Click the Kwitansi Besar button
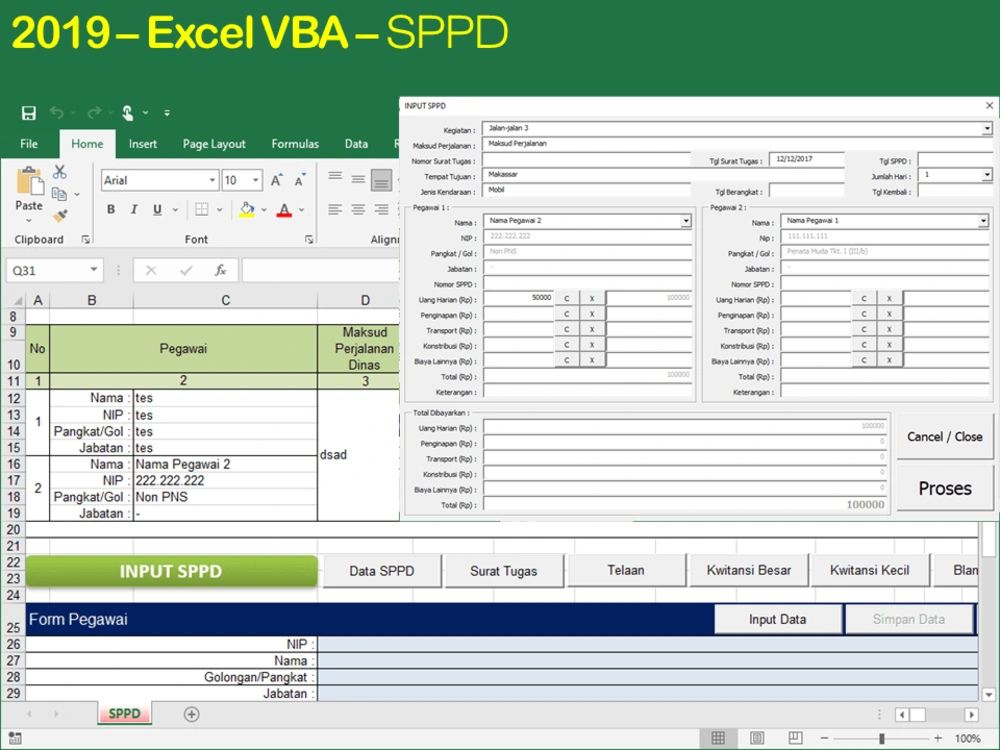 point(749,570)
